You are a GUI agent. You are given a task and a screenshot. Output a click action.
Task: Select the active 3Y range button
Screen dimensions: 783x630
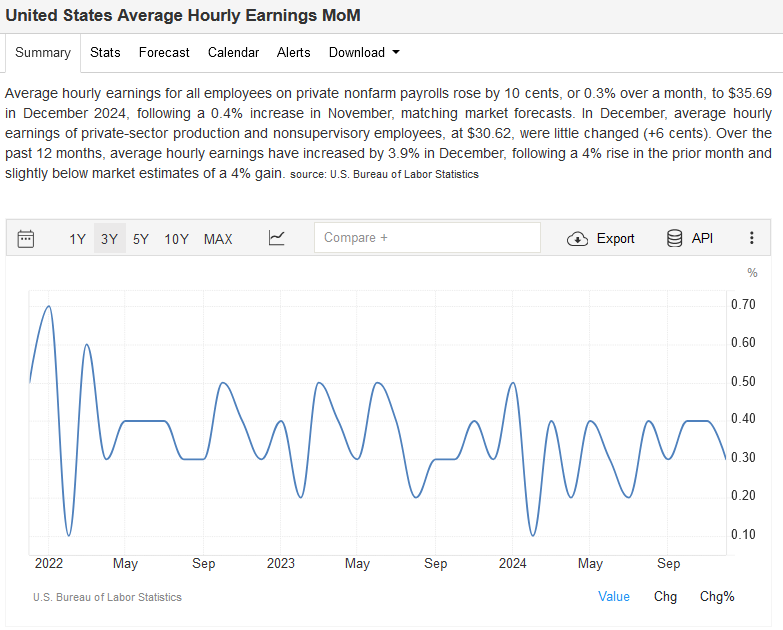(x=109, y=238)
